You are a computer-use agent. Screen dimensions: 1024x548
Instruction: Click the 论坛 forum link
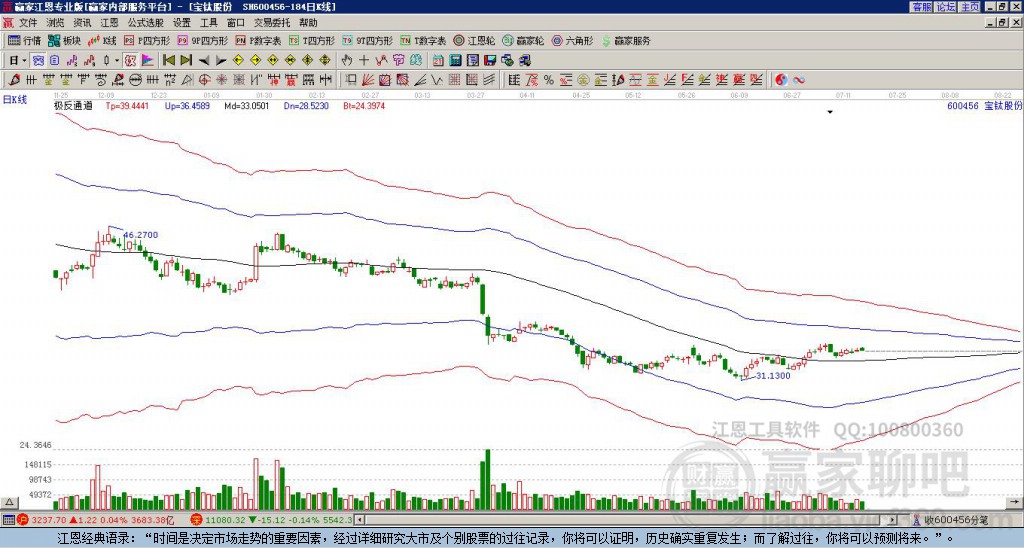click(946, 7)
